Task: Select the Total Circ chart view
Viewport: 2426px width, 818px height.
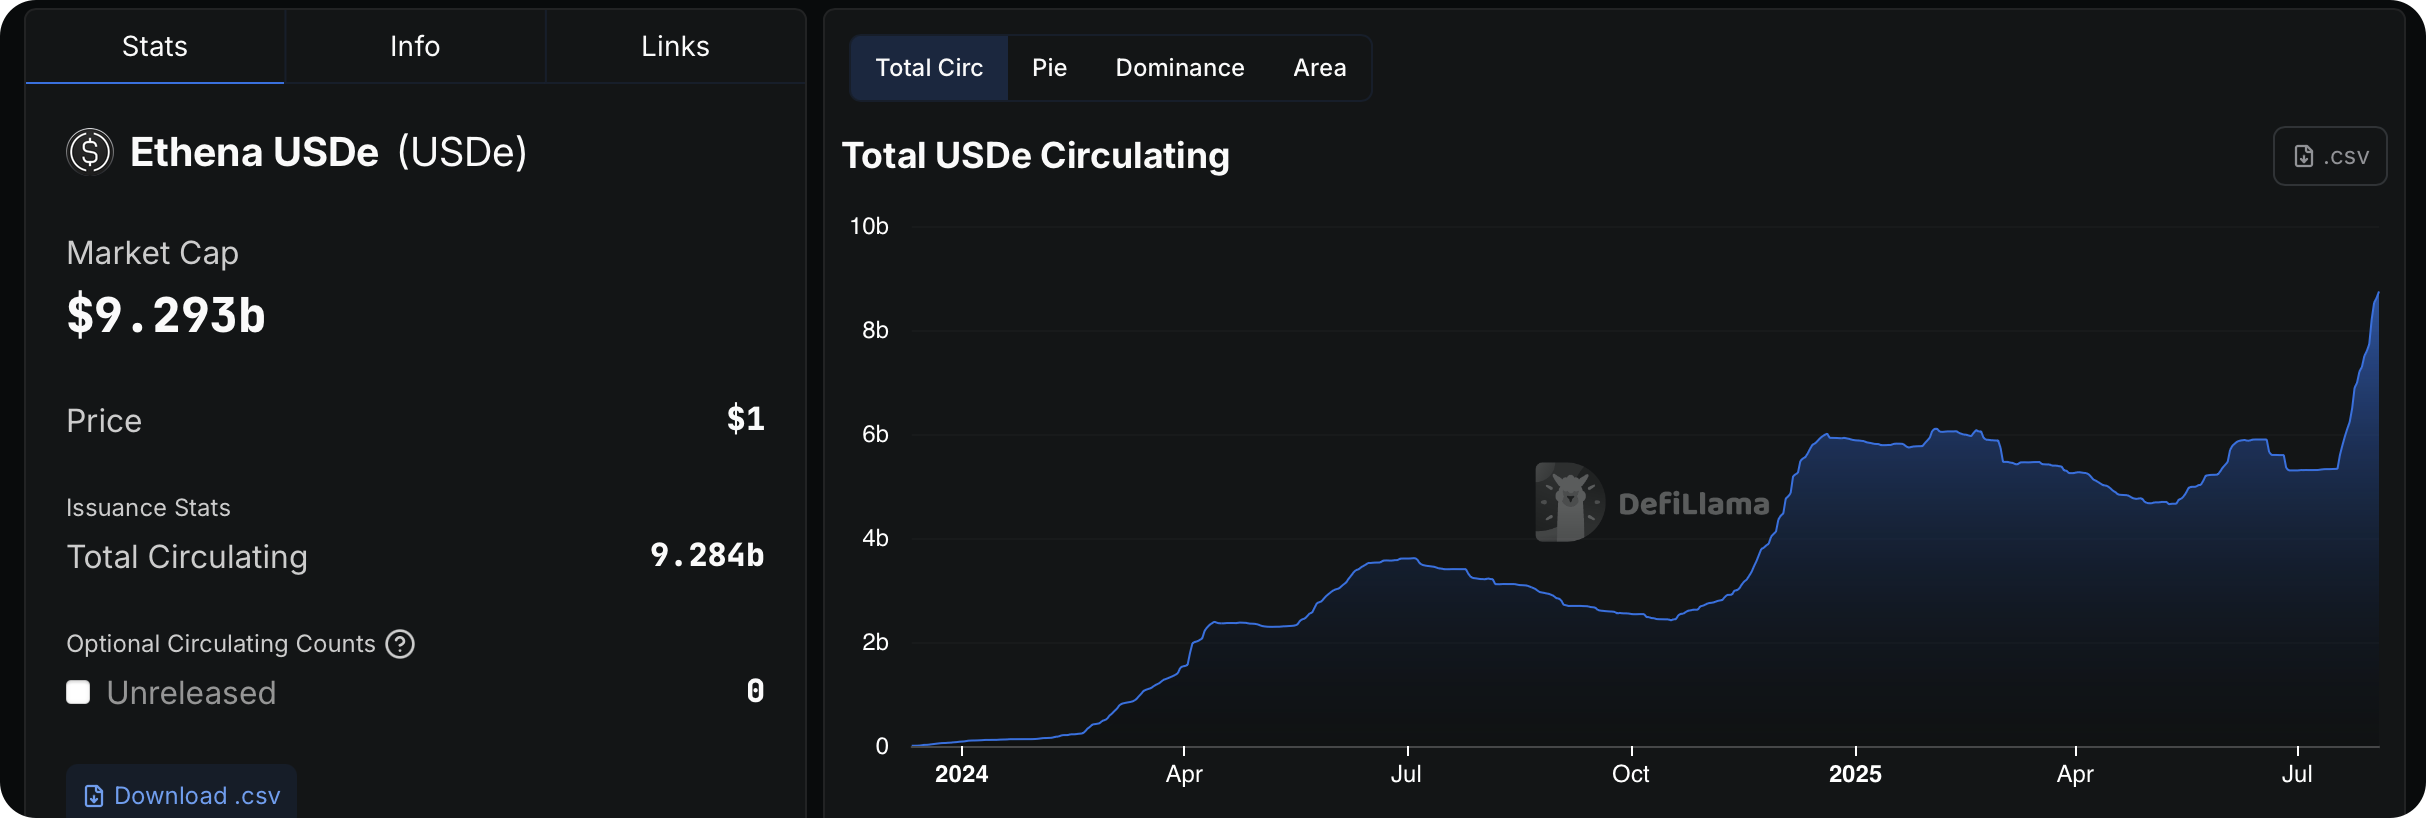Action: [x=929, y=68]
